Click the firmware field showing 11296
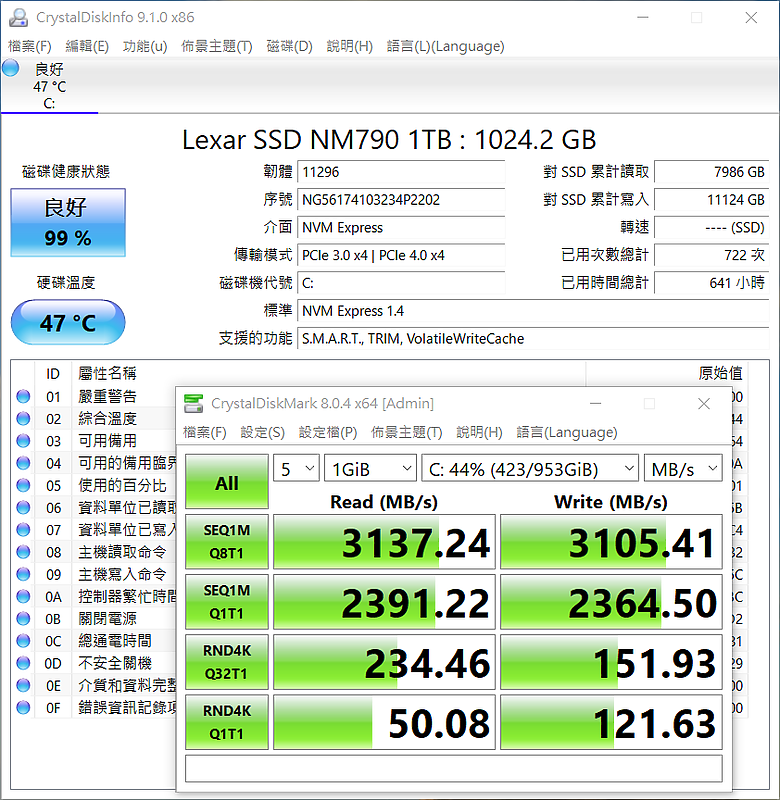 pos(401,172)
